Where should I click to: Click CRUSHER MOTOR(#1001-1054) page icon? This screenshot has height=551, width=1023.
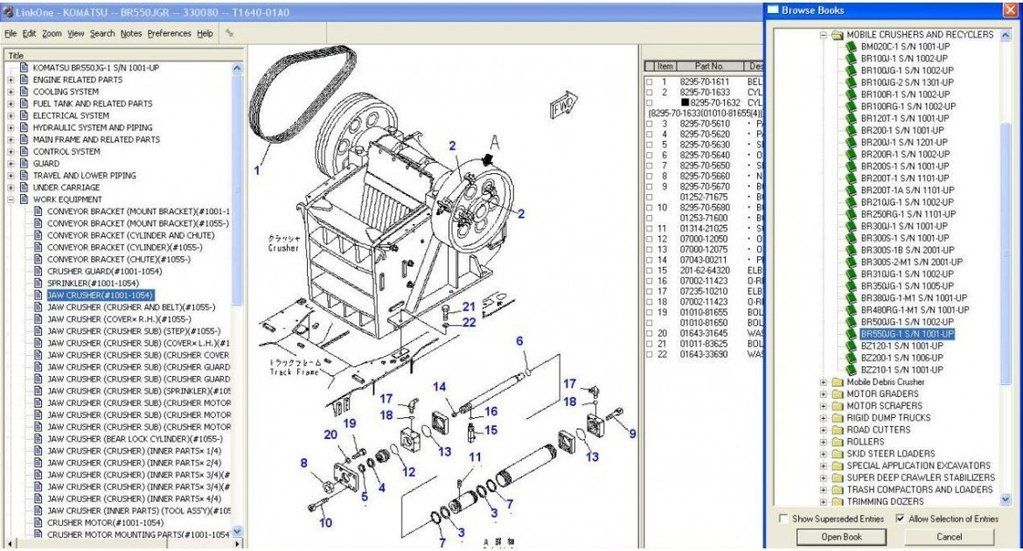[x=38, y=522]
